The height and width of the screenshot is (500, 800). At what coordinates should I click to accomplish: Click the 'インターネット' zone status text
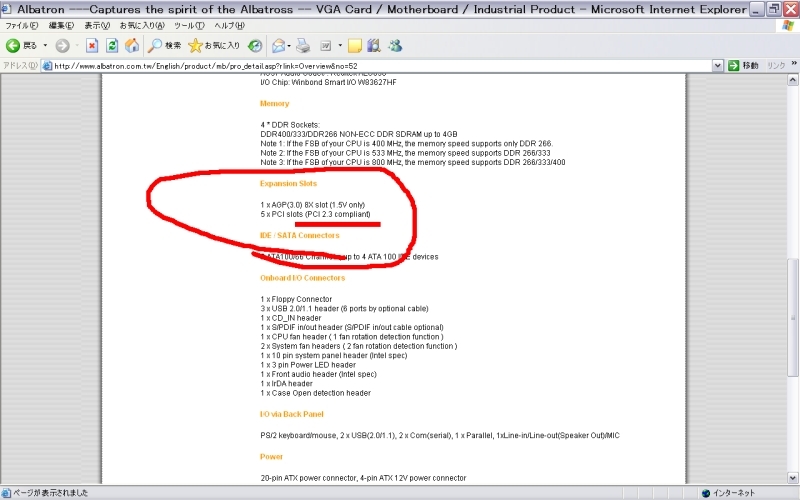[x=733, y=493]
